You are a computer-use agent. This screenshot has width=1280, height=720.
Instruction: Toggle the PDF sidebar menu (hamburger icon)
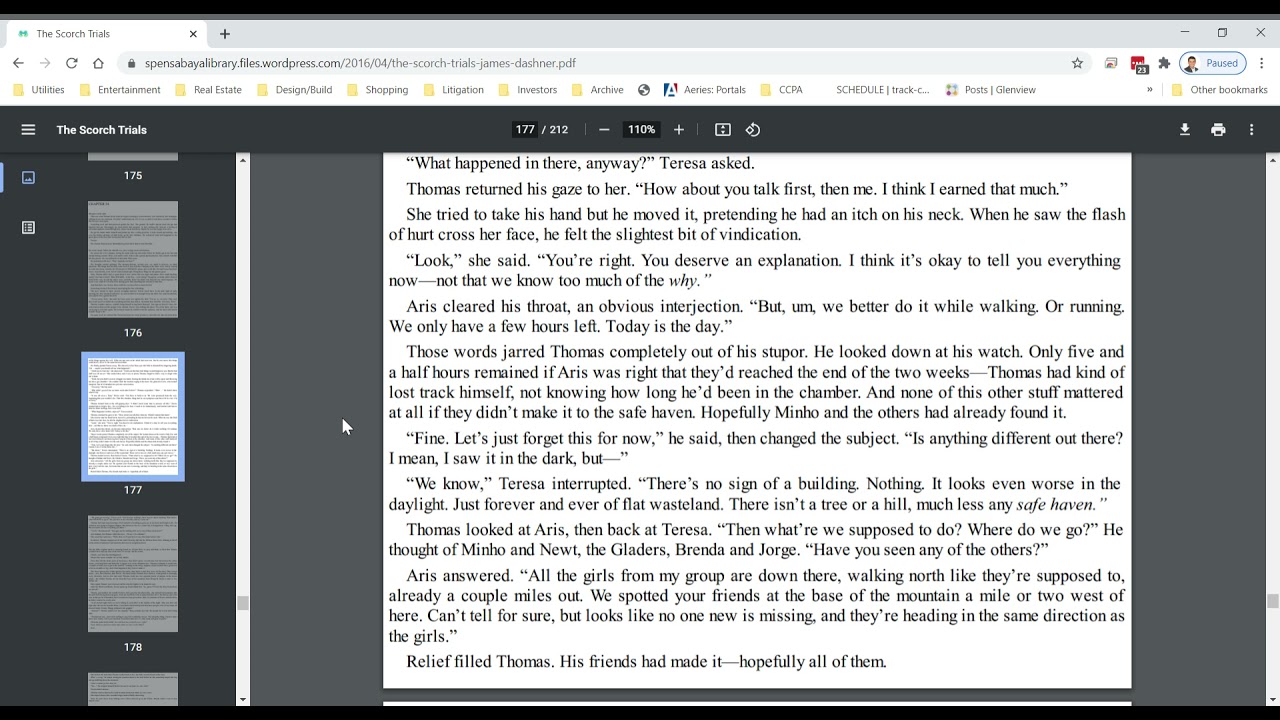coord(28,130)
